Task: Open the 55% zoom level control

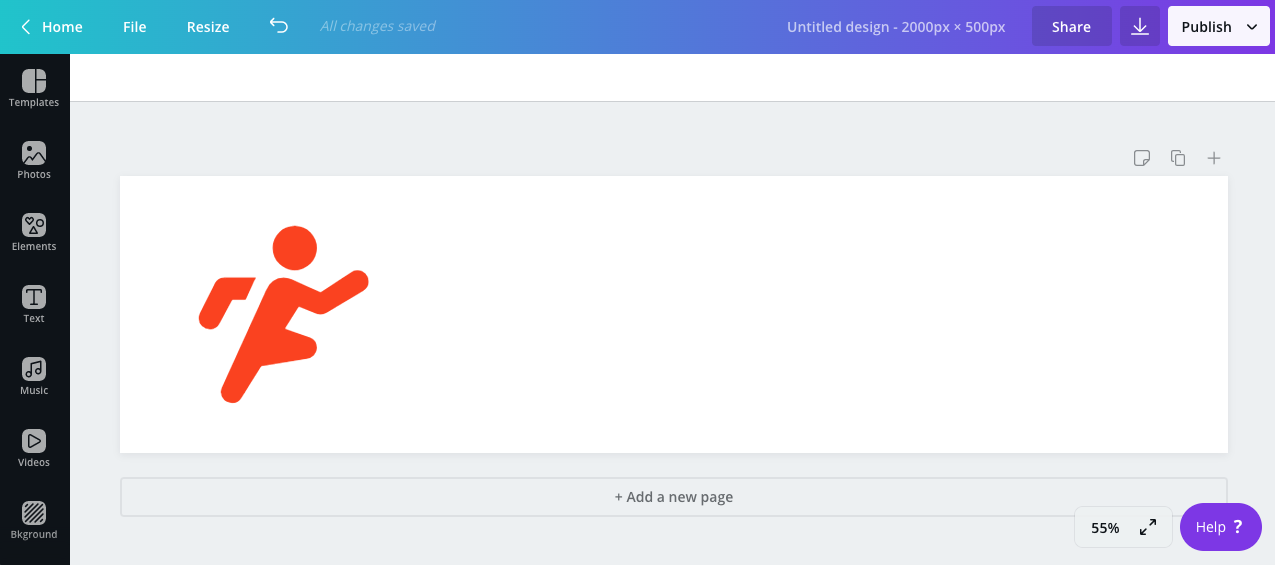Action: pyautogui.click(x=1105, y=527)
